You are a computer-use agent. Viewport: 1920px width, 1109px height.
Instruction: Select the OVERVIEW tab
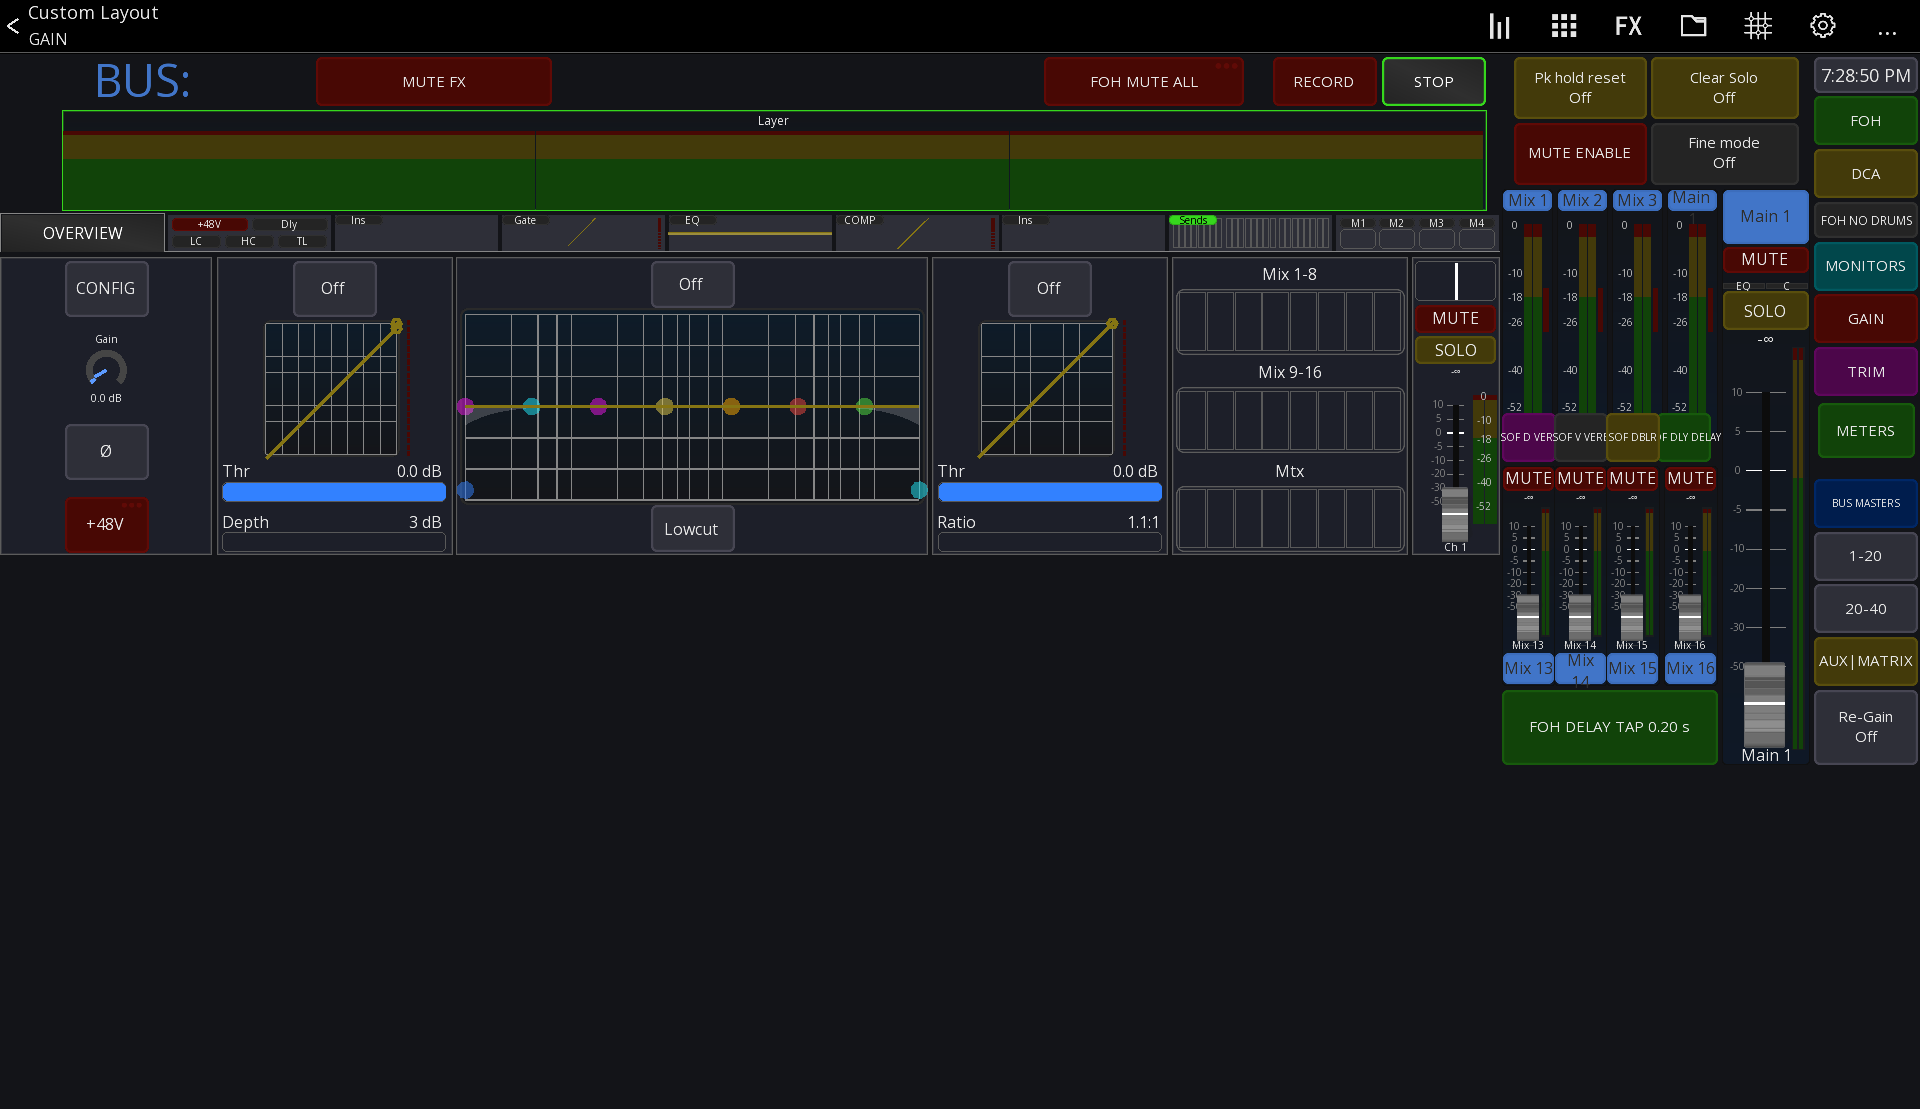click(83, 233)
